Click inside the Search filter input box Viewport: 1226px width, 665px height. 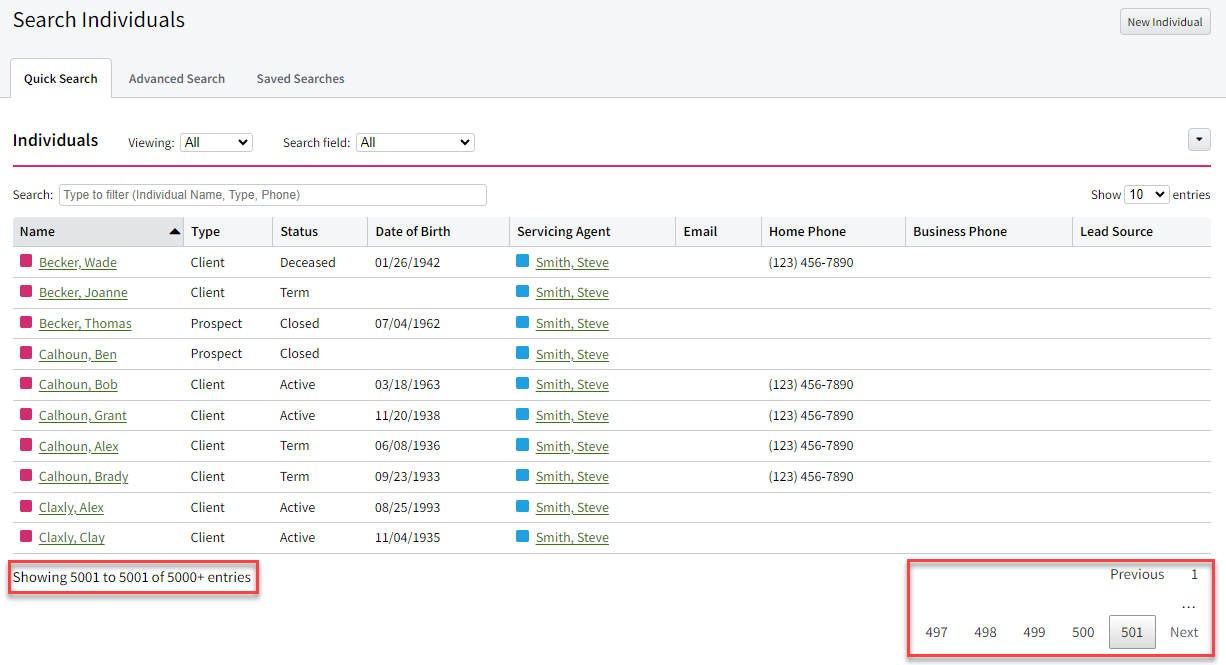(x=272, y=194)
